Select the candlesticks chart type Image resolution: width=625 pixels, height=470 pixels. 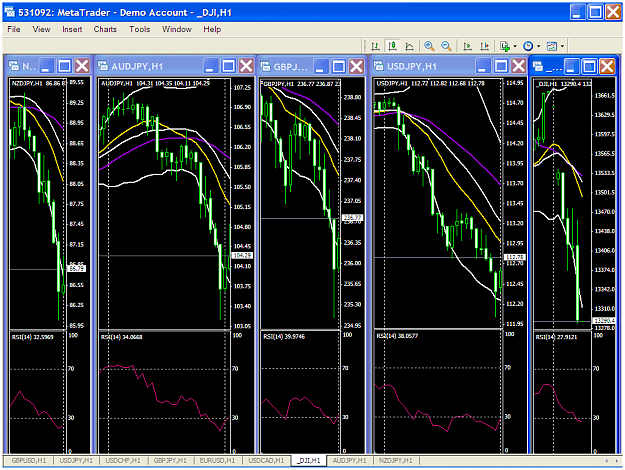pyautogui.click(x=393, y=46)
